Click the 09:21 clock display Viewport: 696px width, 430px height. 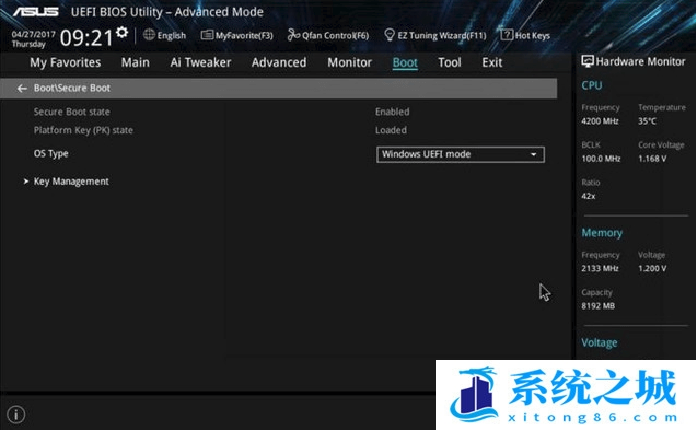click(x=87, y=38)
